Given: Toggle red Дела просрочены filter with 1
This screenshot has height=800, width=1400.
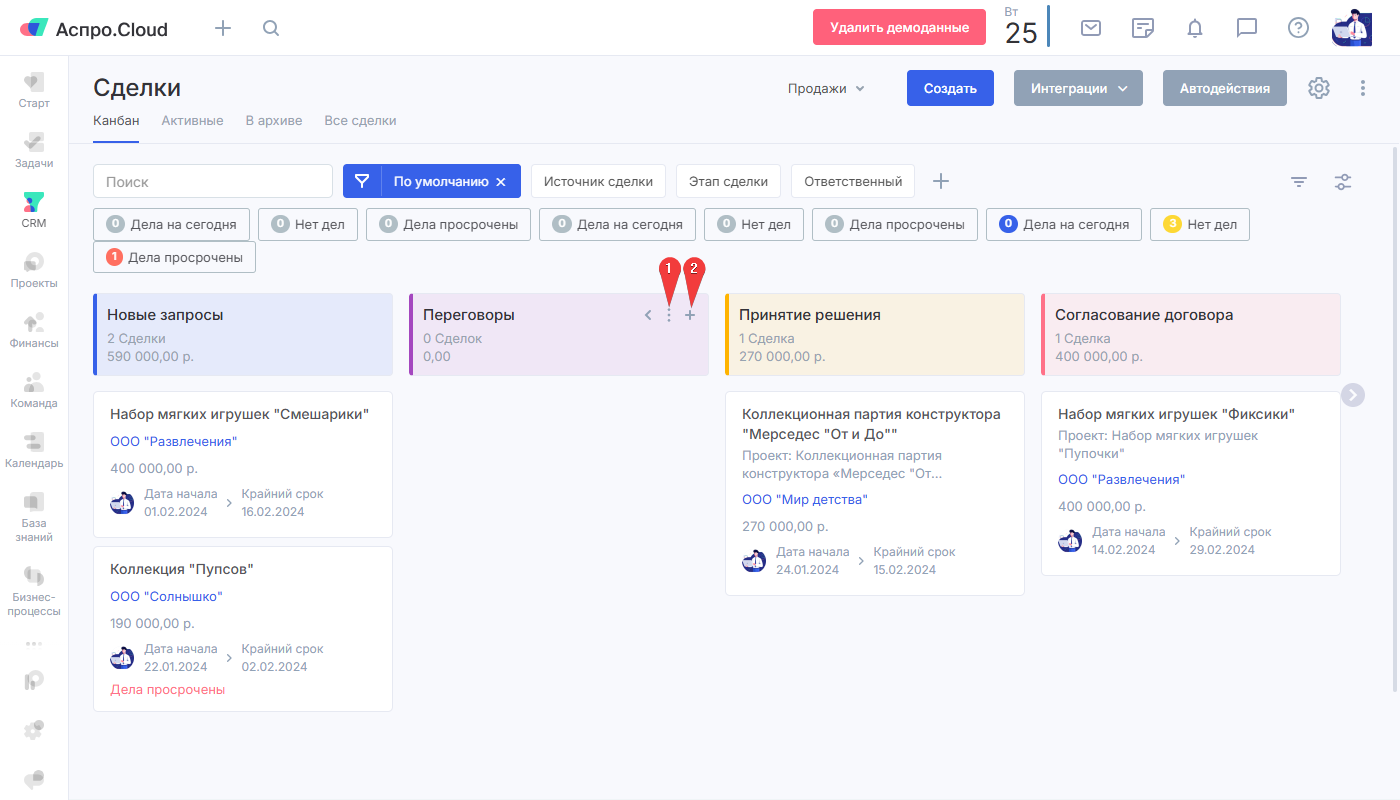Looking at the screenshot, I should pyautogui.click(x=174, y=257).
